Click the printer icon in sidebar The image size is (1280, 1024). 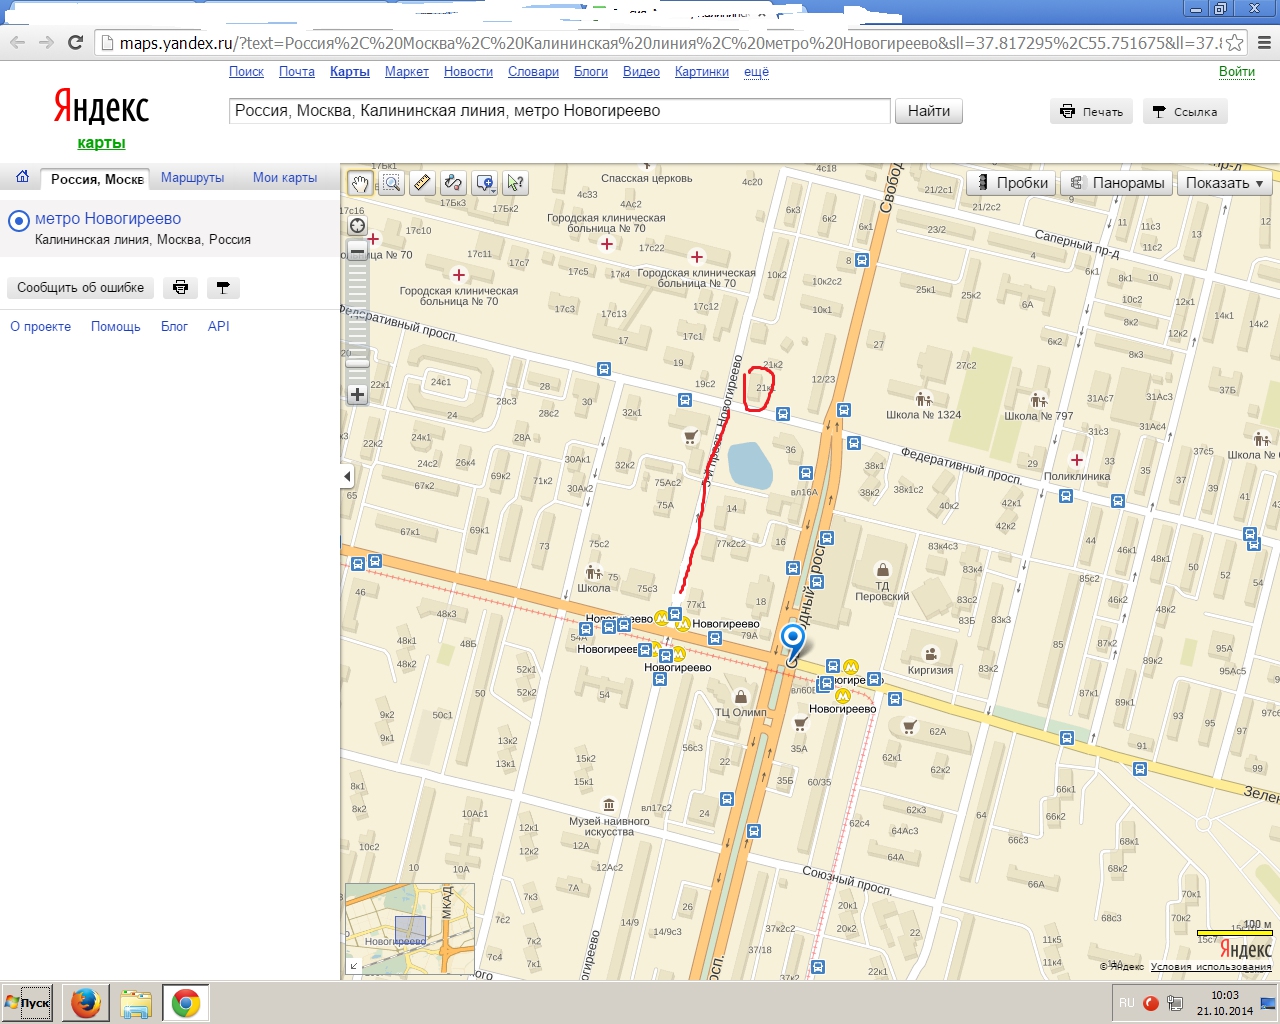[x=180, y=288]
